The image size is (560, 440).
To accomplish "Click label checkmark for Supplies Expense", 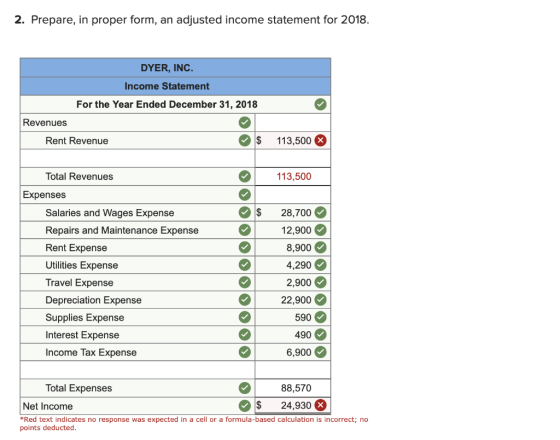I will [x=245, y=317].
